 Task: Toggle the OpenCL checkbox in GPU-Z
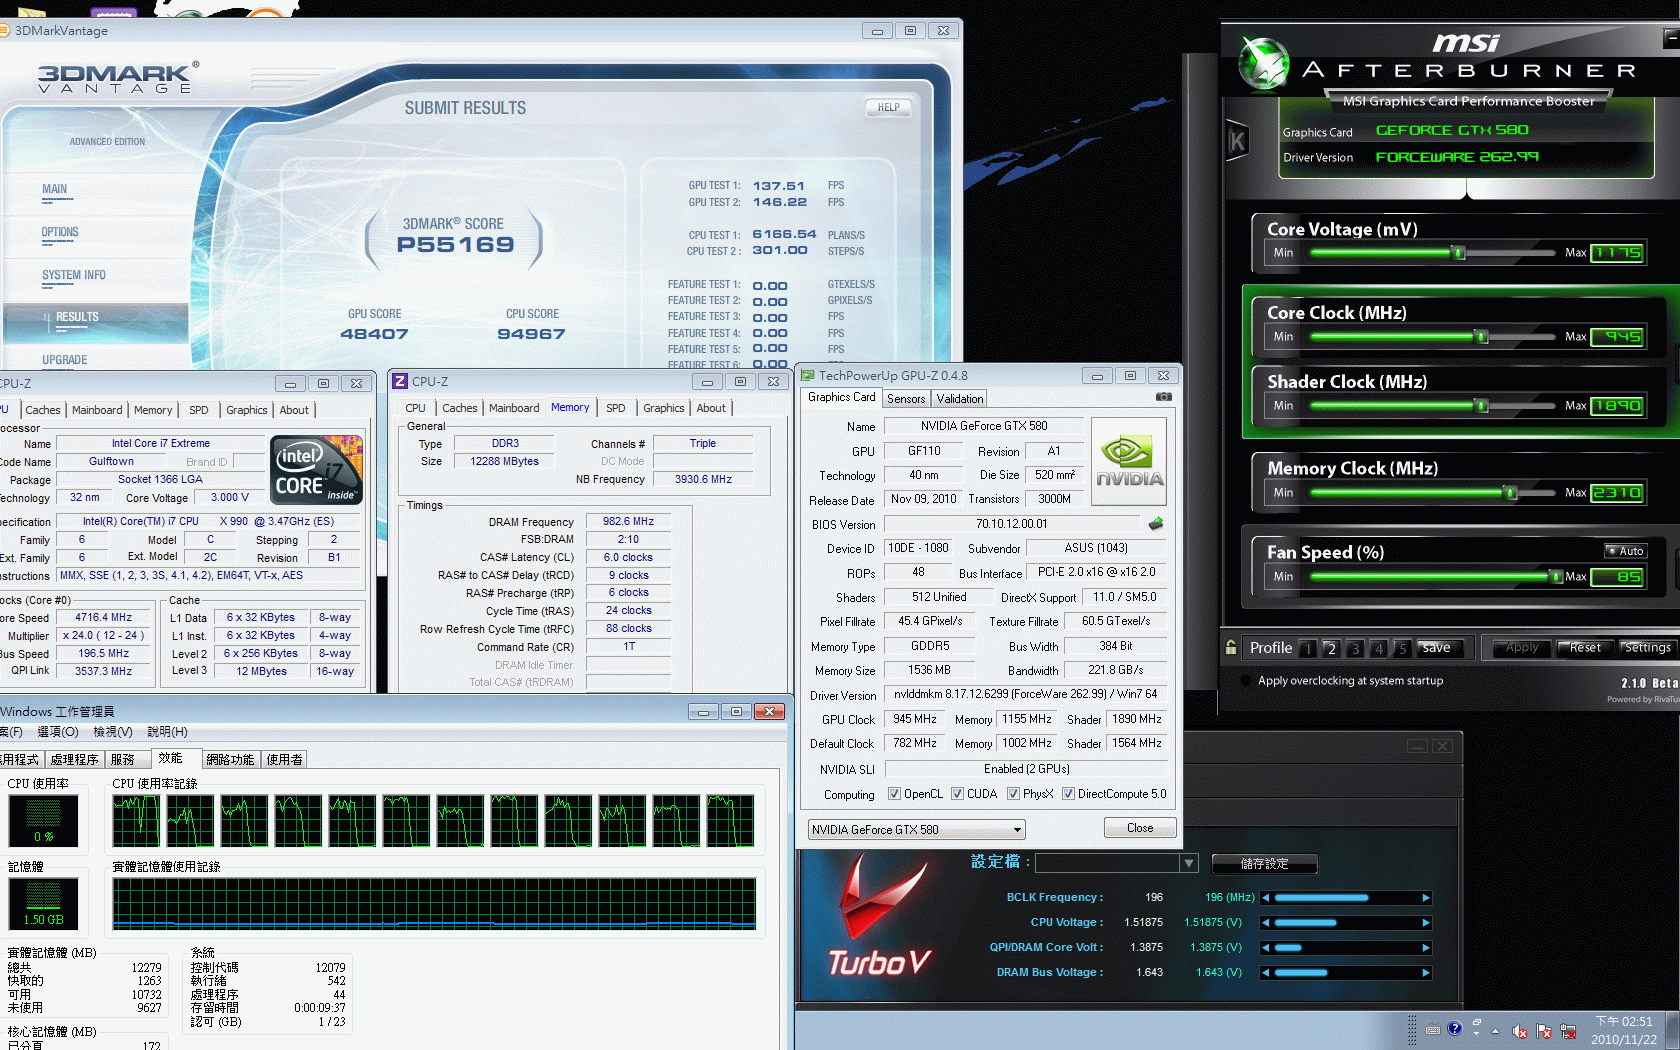[894, 794]
